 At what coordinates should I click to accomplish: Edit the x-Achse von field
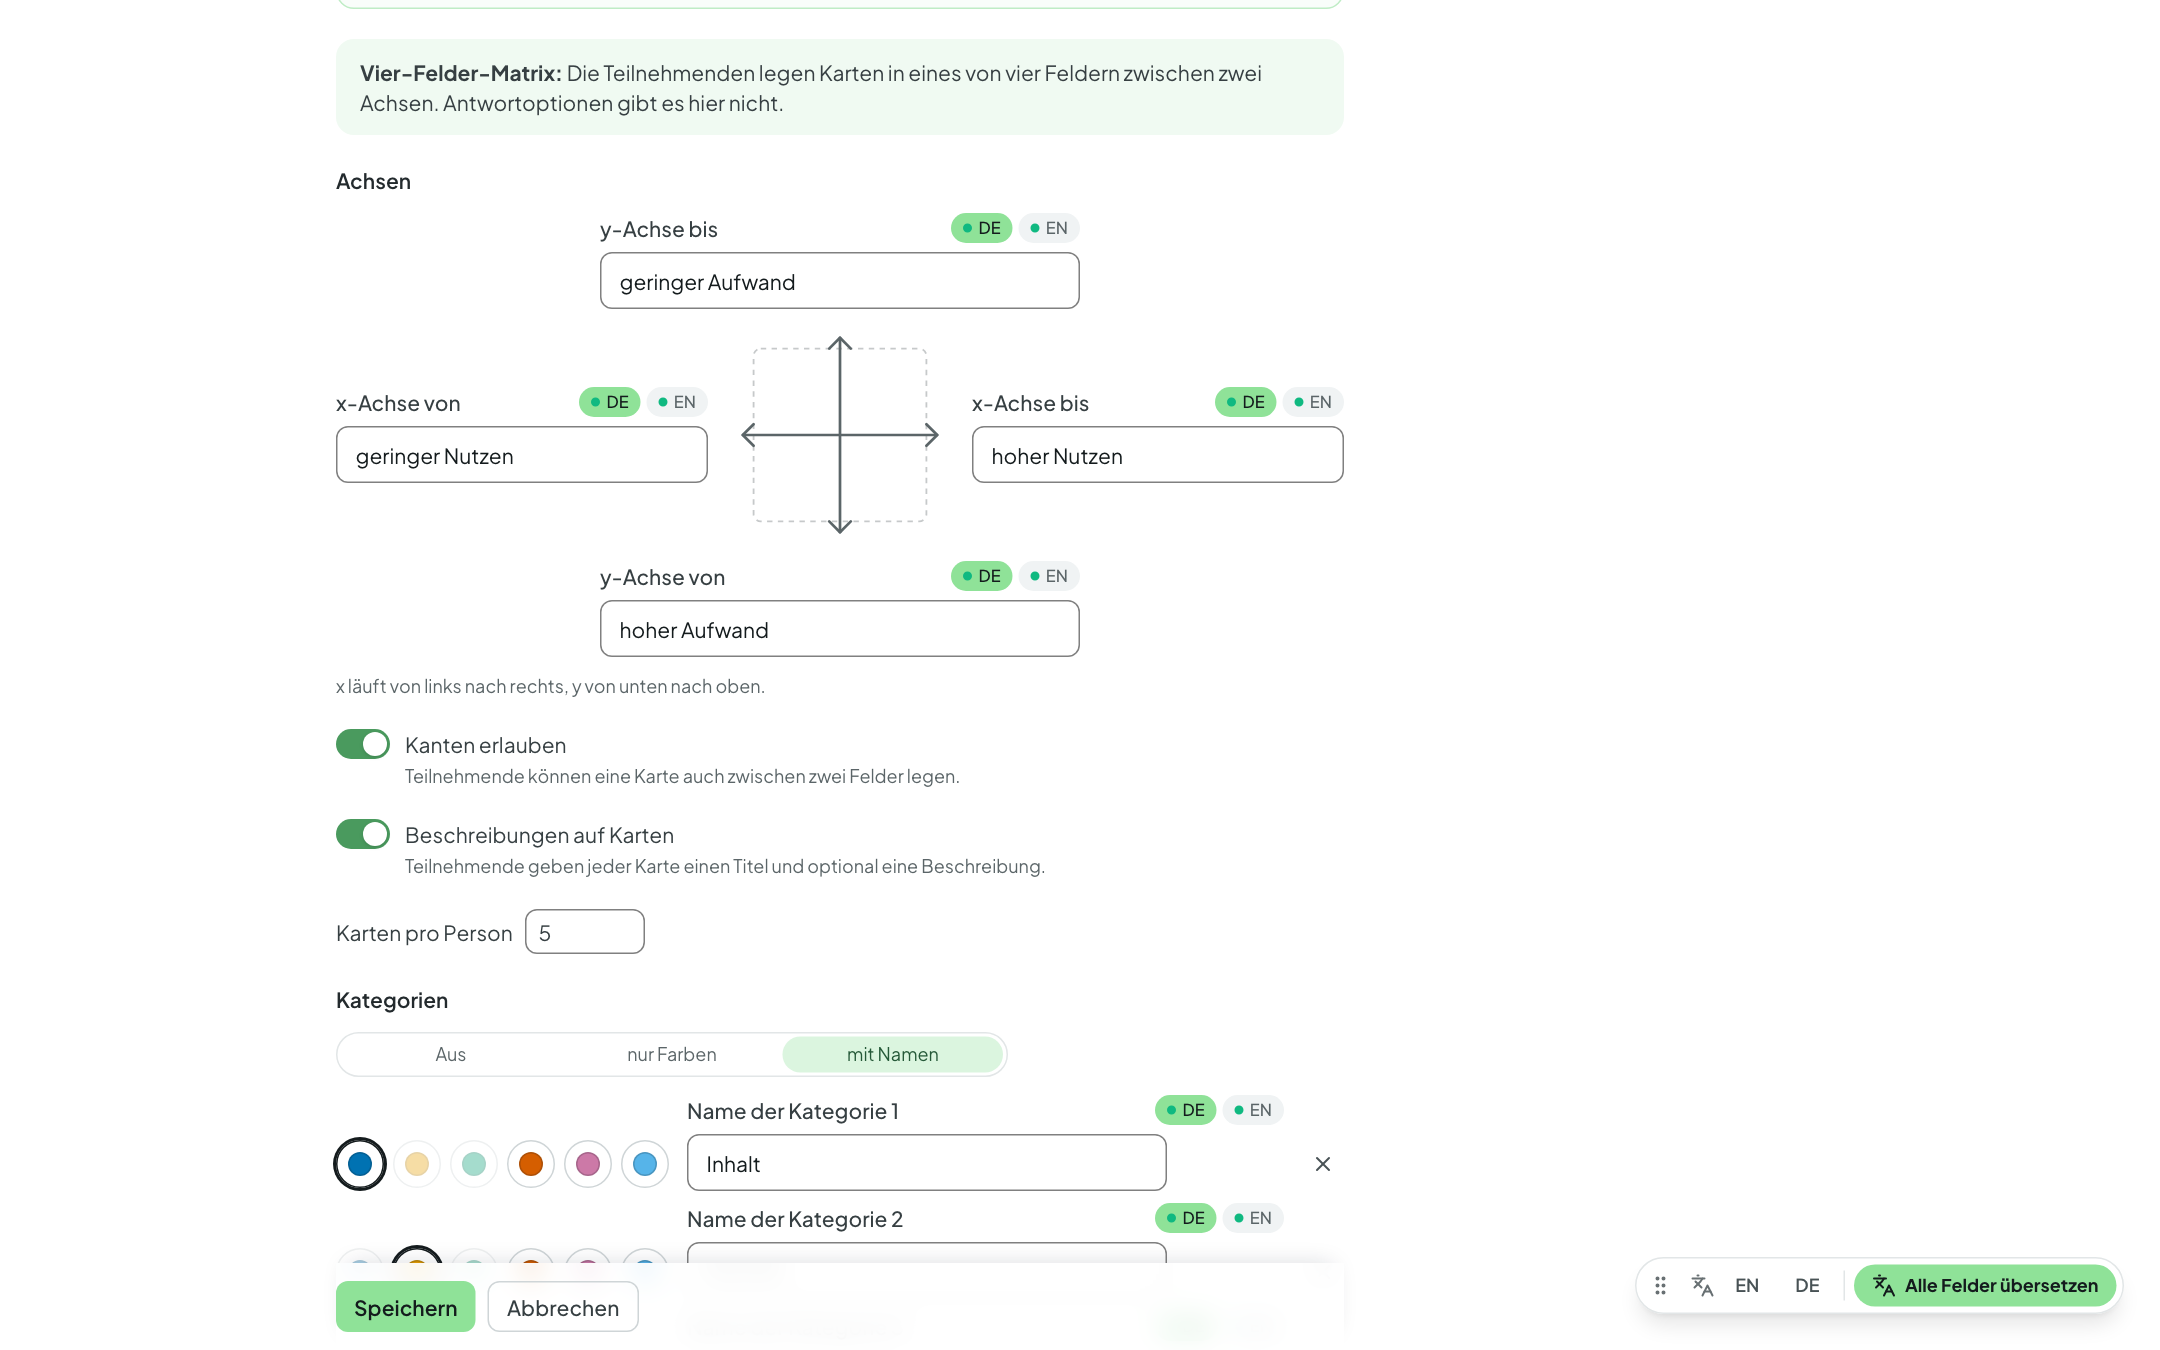pos(521,455)
